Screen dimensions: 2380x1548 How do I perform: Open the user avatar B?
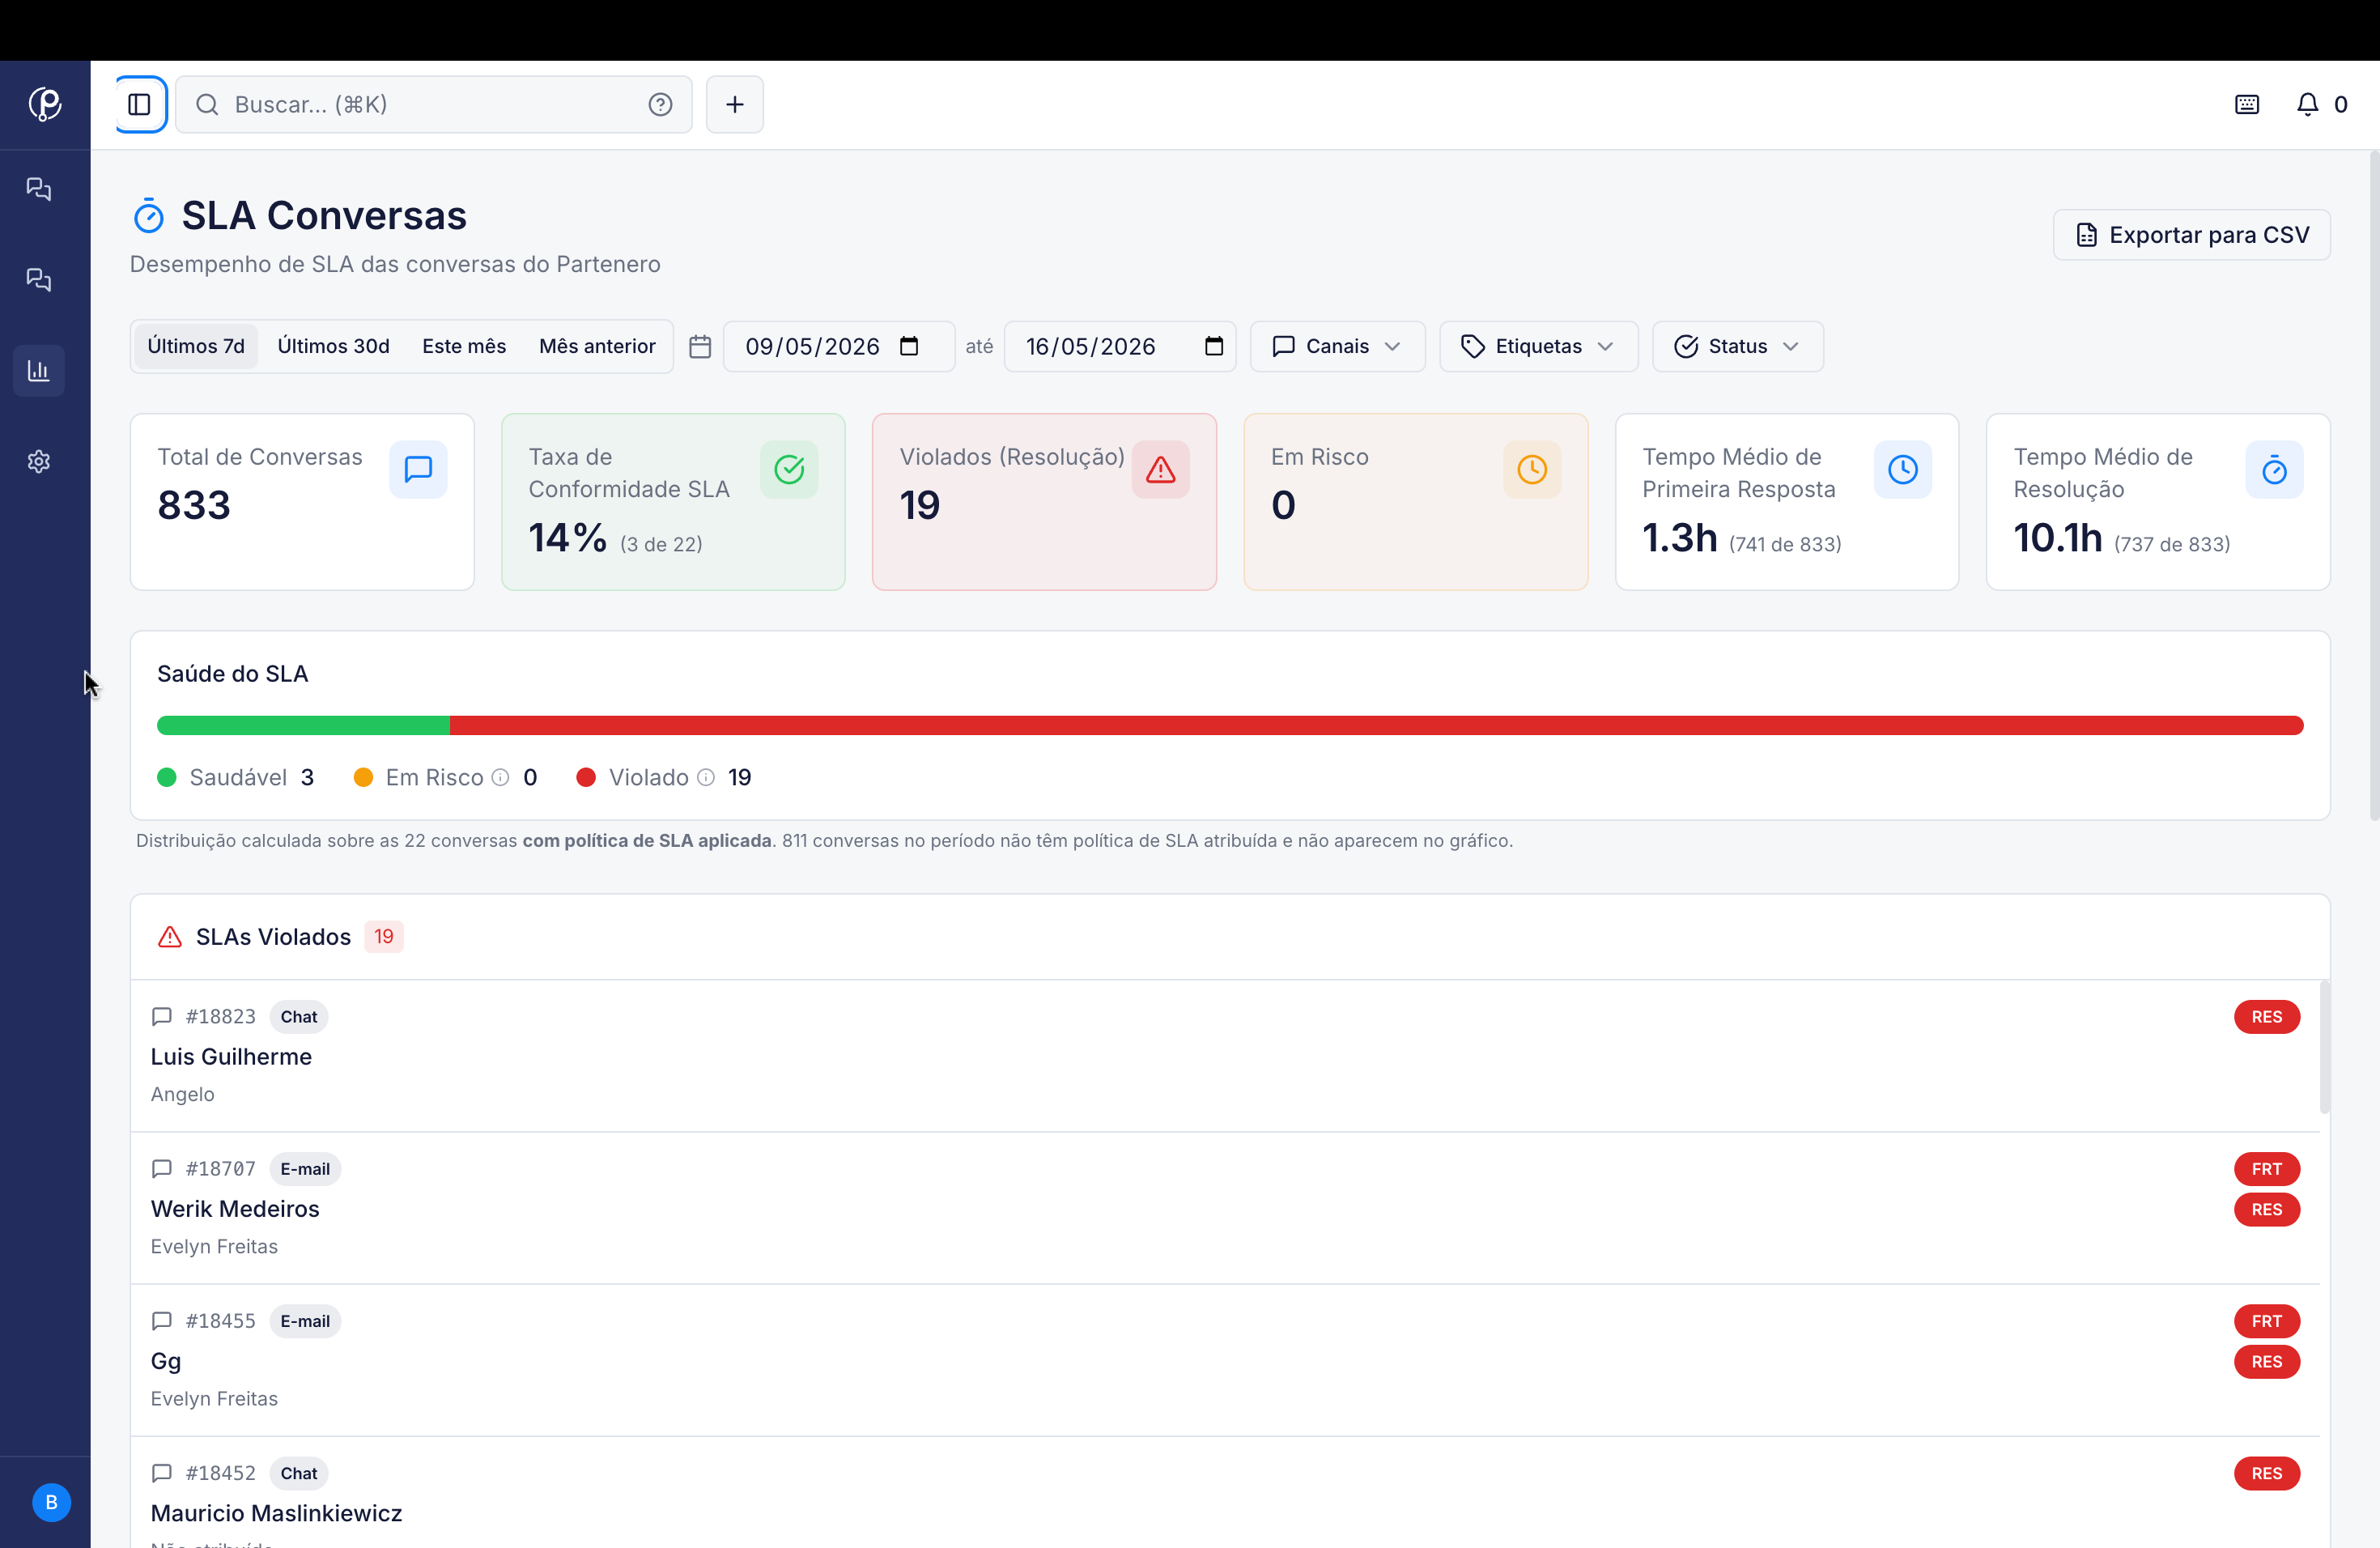click(52, 1502)
